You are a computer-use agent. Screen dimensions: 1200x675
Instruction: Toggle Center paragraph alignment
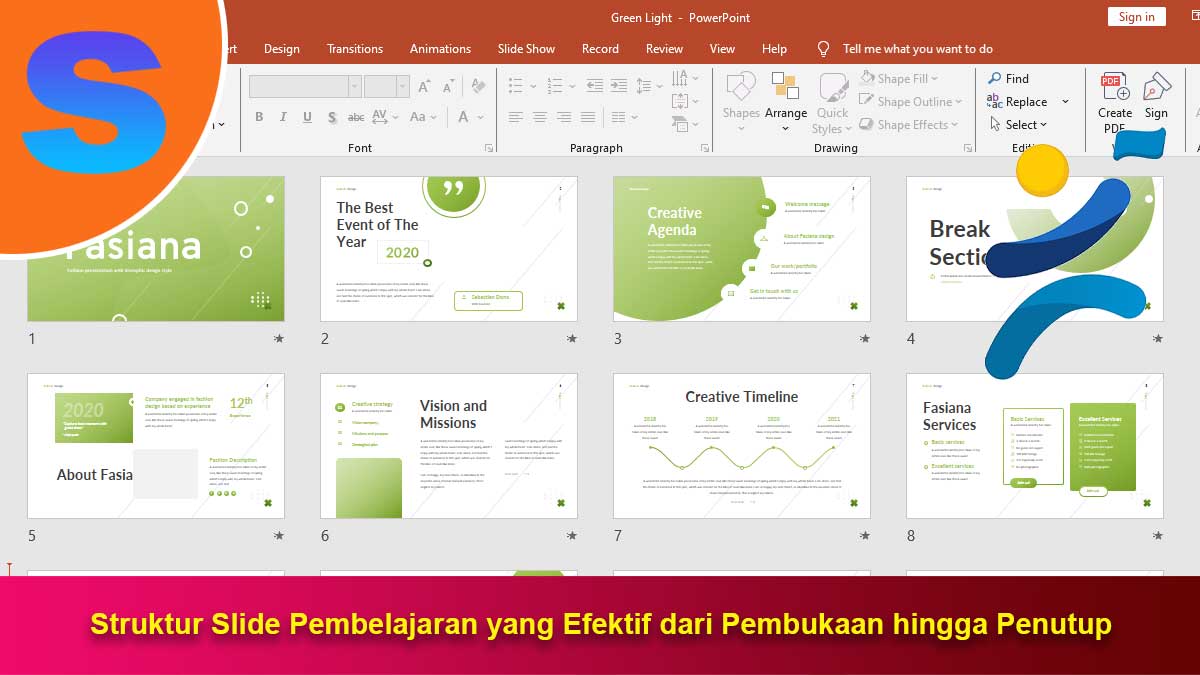[539, 117]
